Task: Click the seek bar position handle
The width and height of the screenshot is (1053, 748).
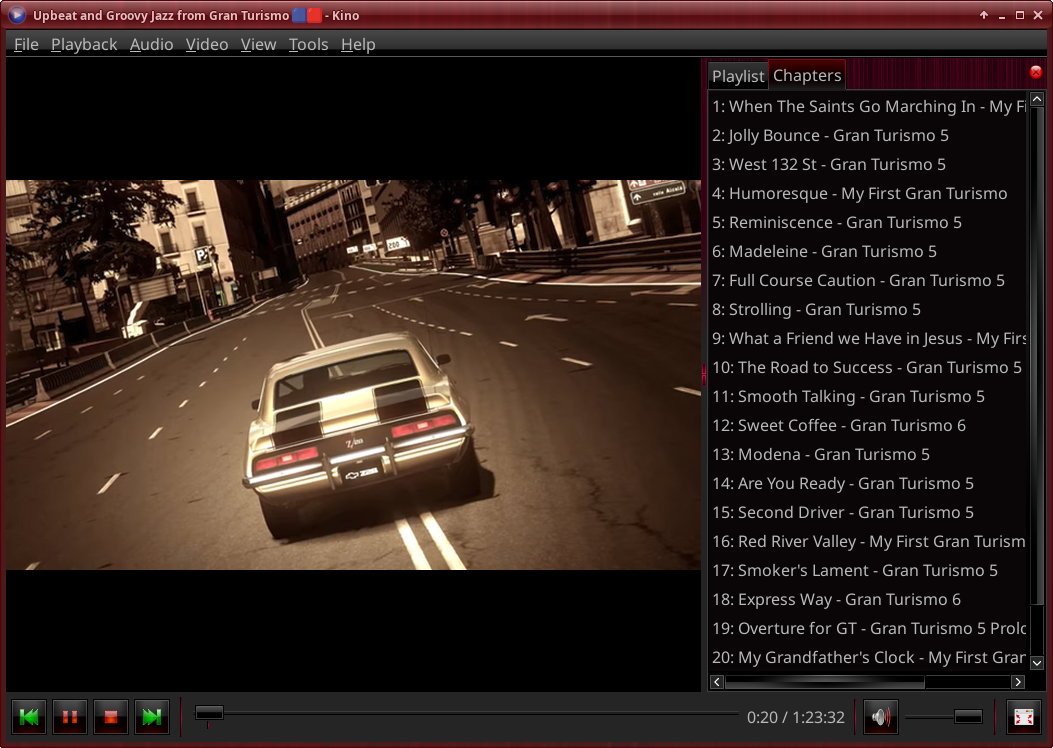Action: coord(209,712)
